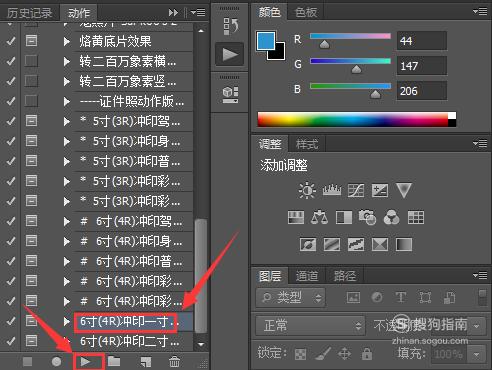Switch to the 色板 tab
492x370 pixels.
coord(306,12)
